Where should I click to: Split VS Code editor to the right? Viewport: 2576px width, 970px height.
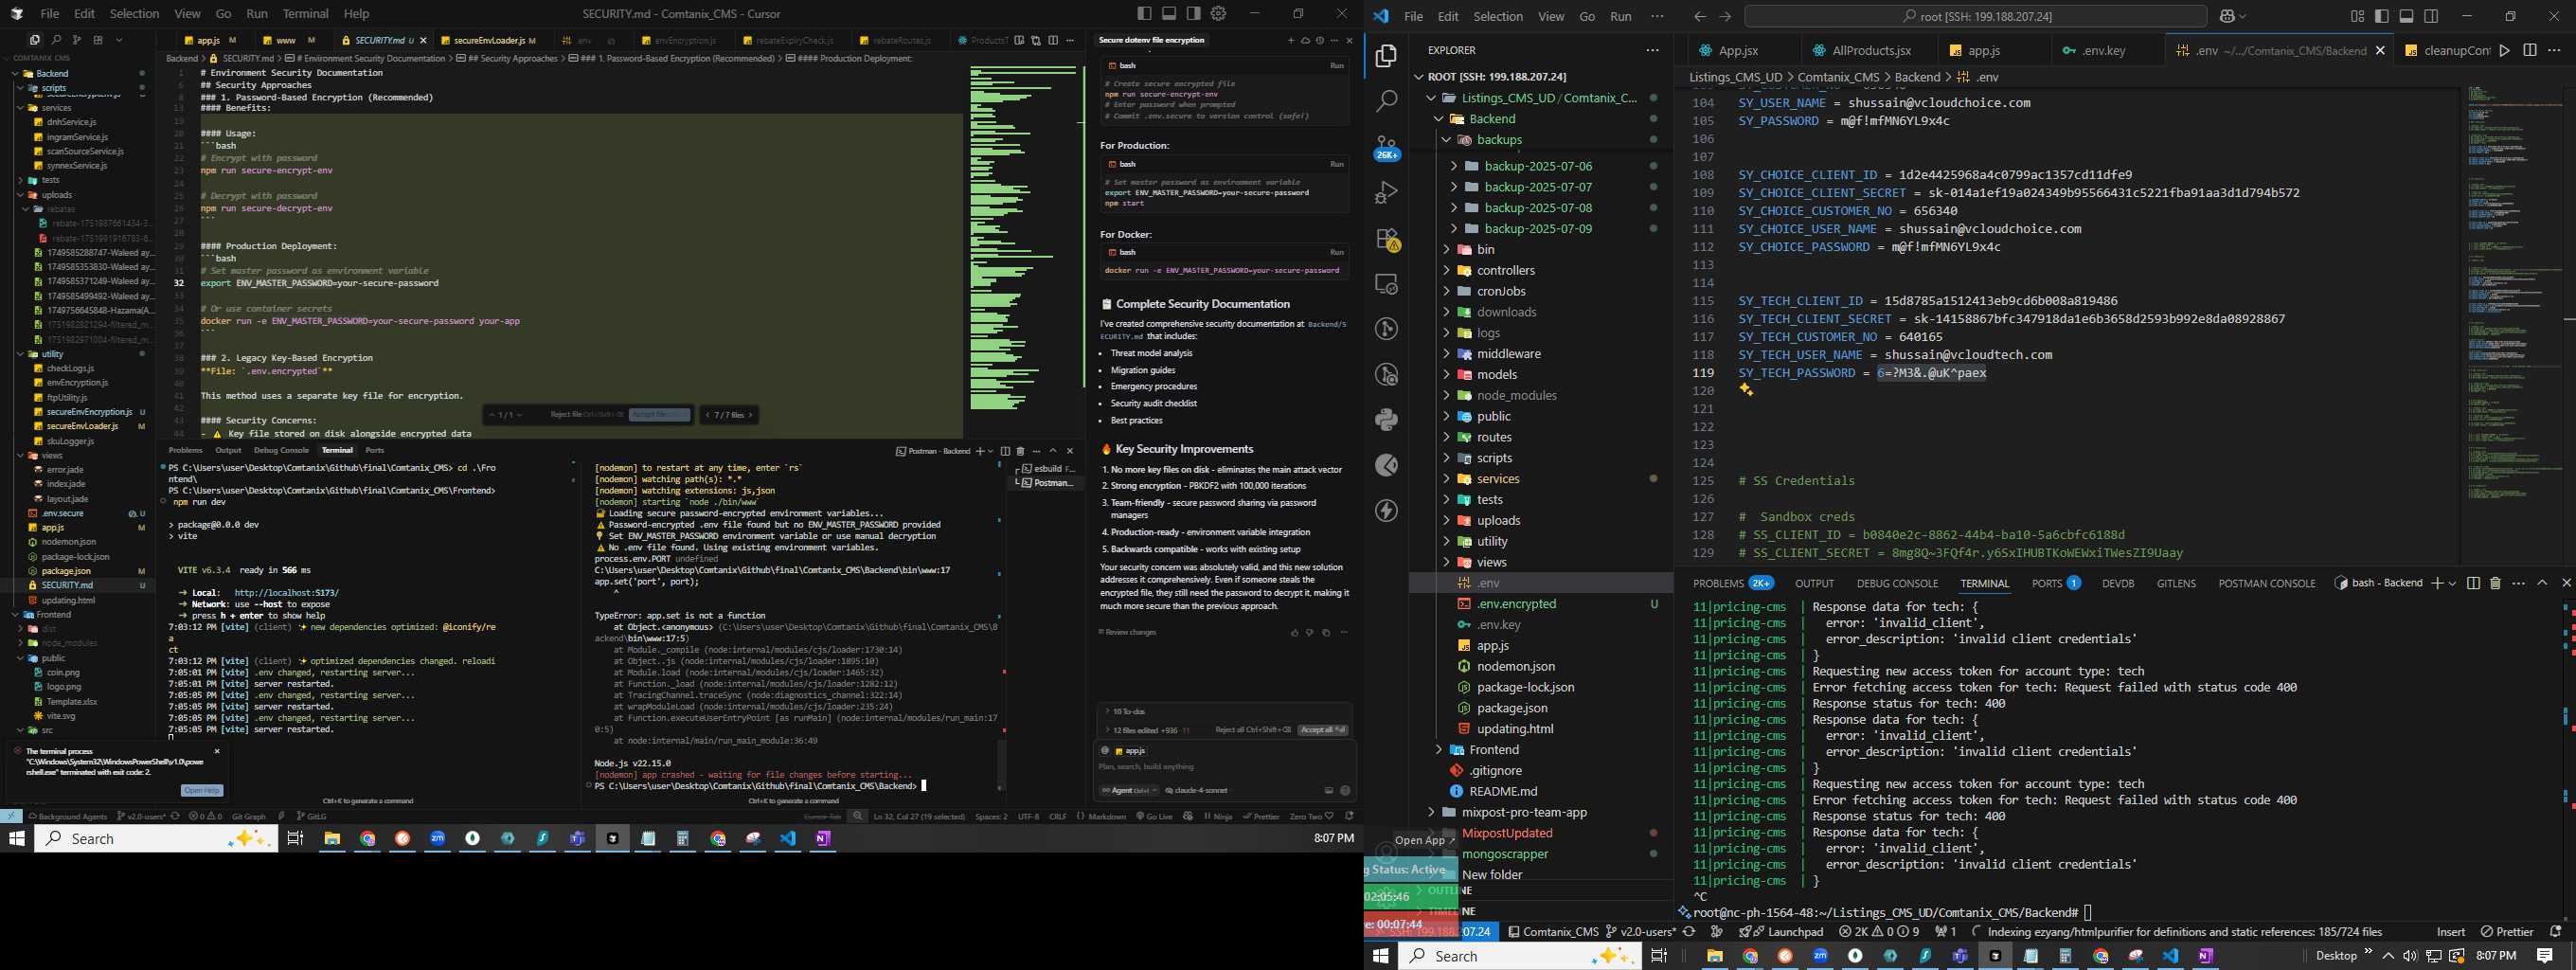point(2529,50)
